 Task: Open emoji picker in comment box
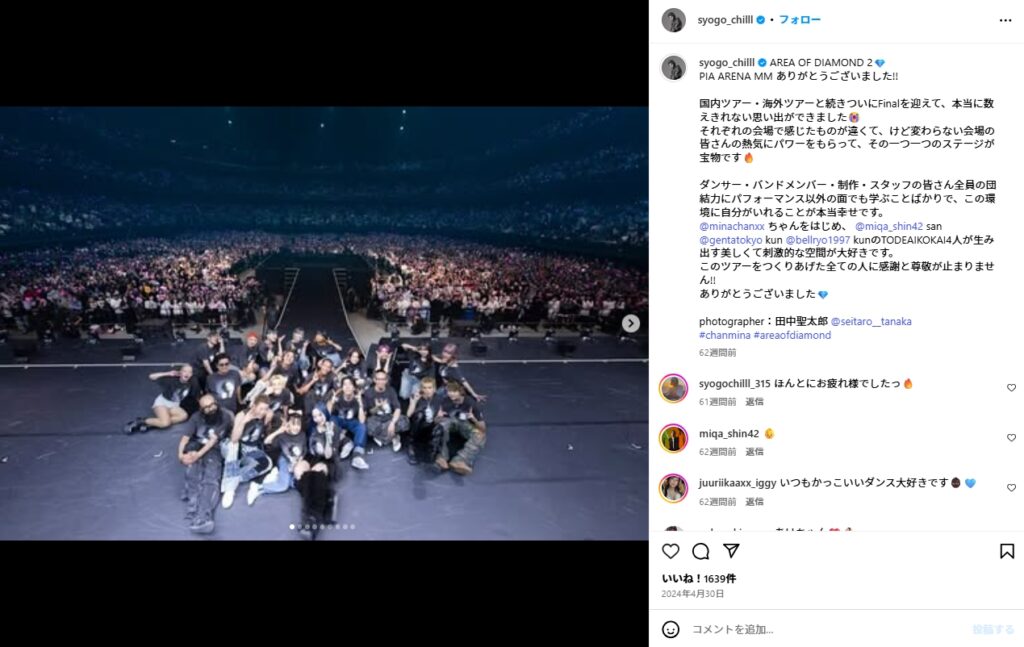671,629
